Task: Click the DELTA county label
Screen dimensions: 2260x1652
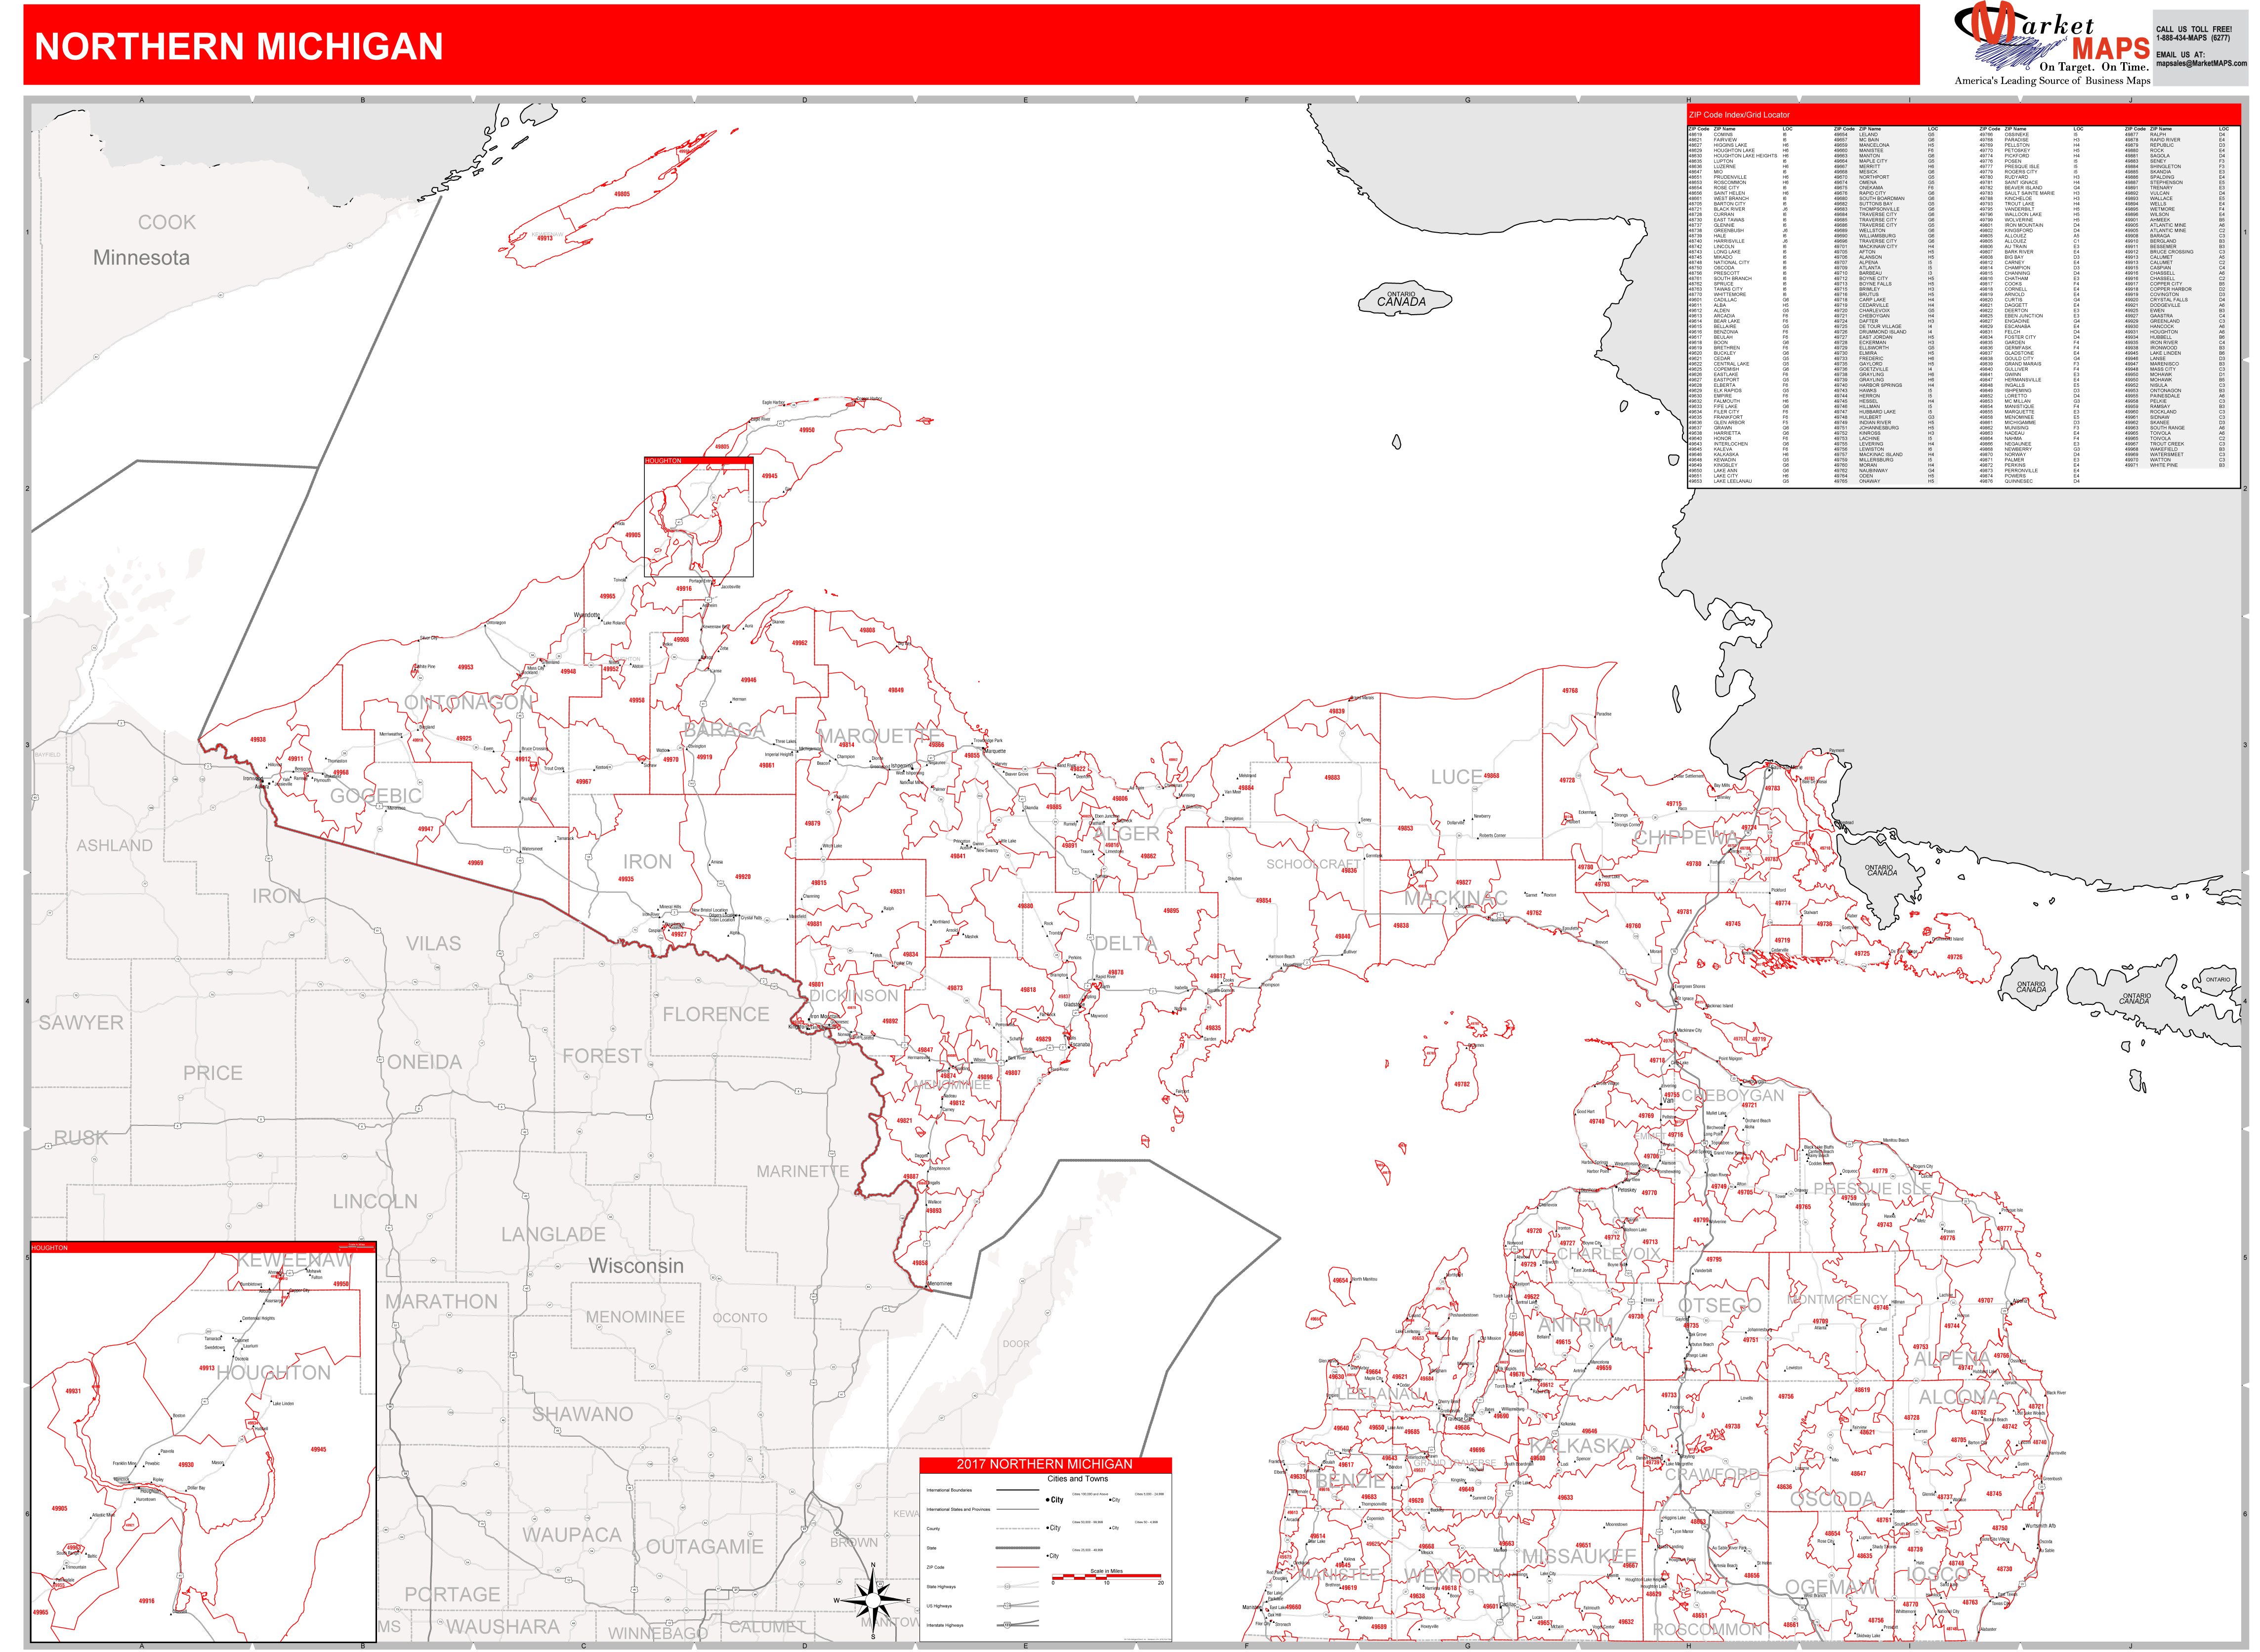Action: (1125, 944)
